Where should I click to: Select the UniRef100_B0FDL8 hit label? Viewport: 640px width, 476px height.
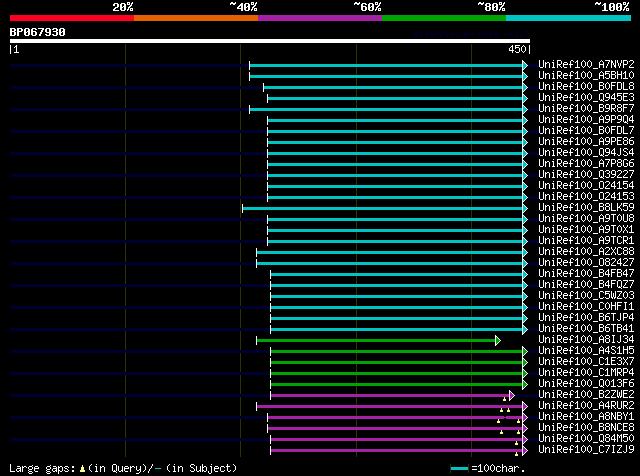586,87
